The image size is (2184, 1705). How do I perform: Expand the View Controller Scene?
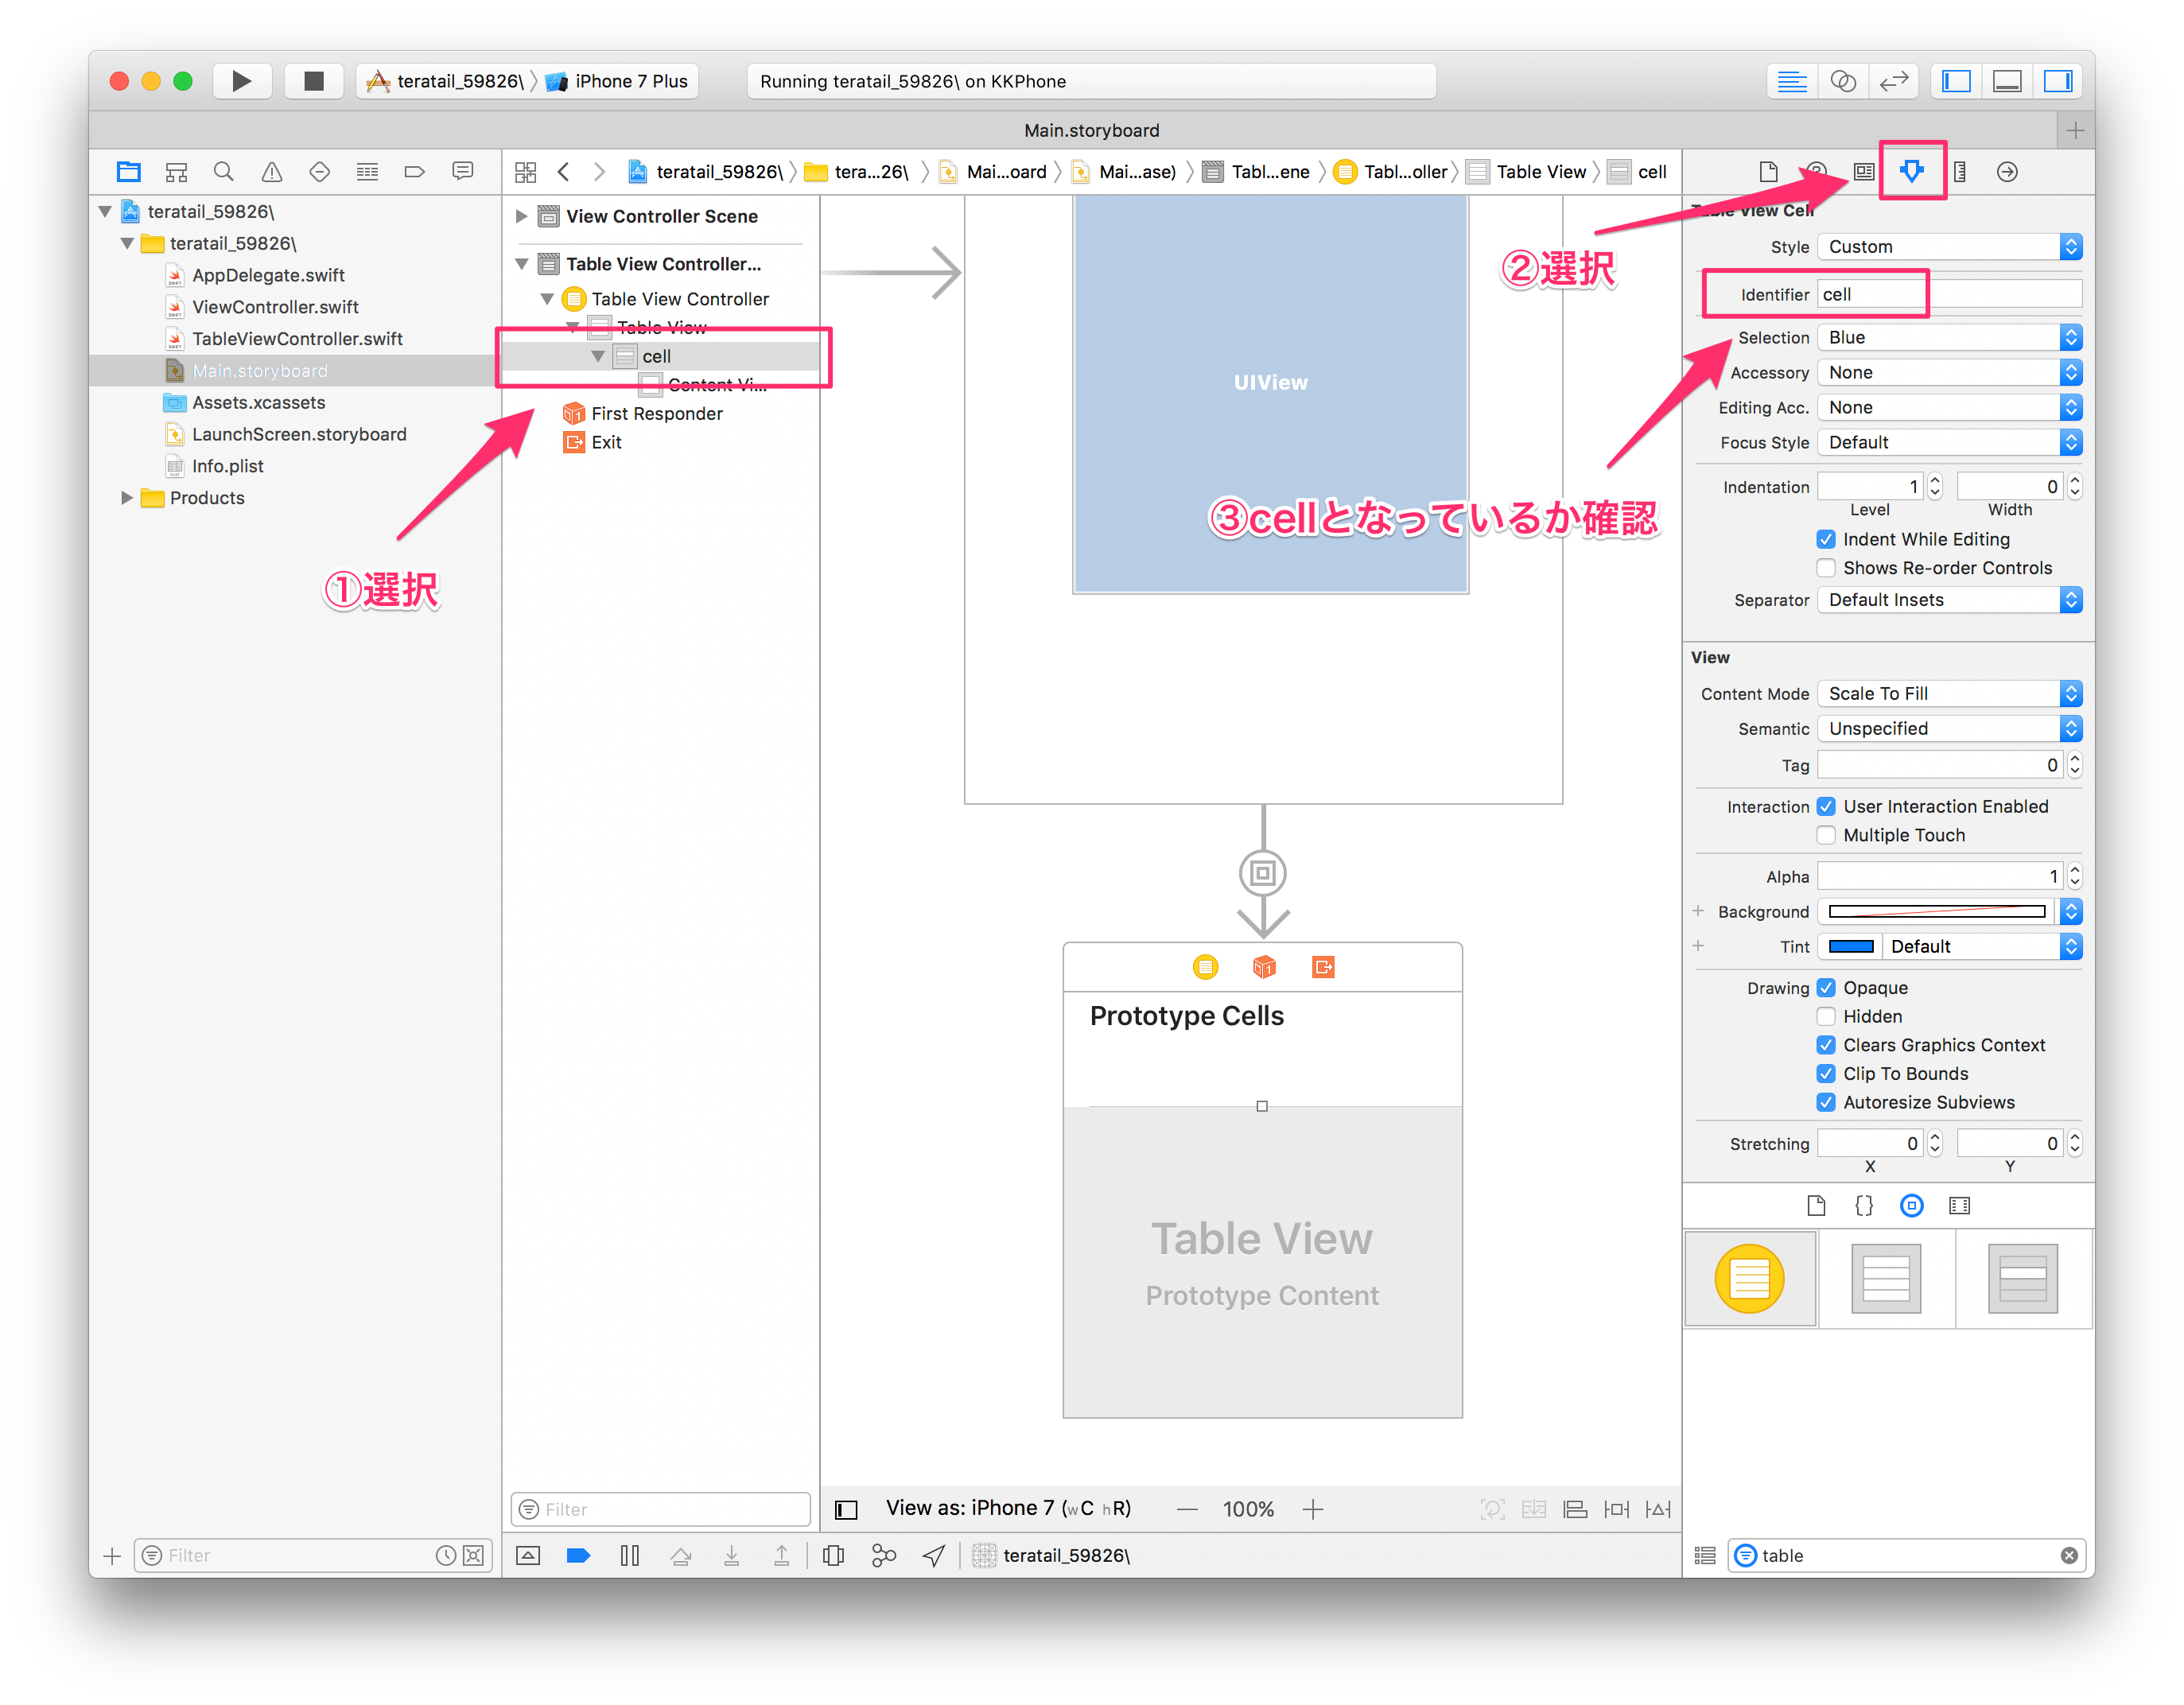(521, 216)
